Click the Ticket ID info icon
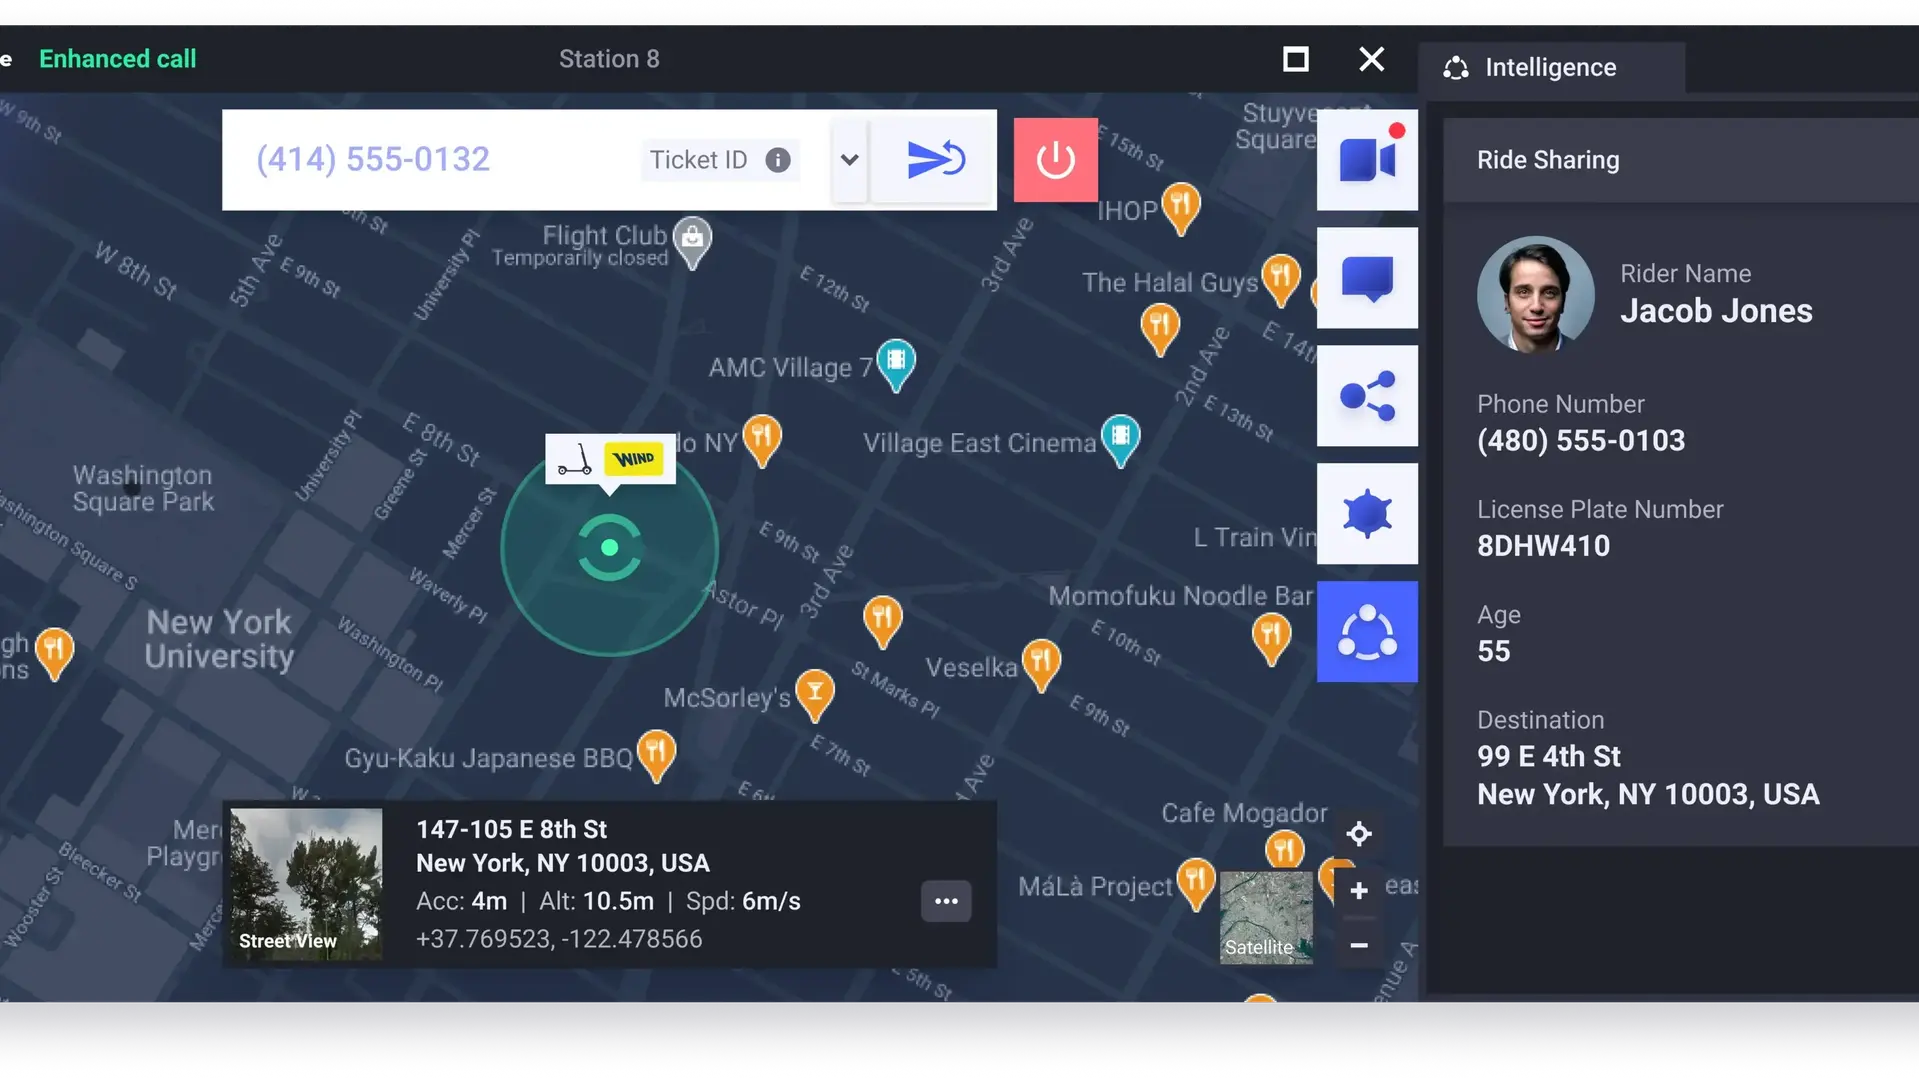1920x1078 pixels. pyautogui.click(x=778, y=160)
